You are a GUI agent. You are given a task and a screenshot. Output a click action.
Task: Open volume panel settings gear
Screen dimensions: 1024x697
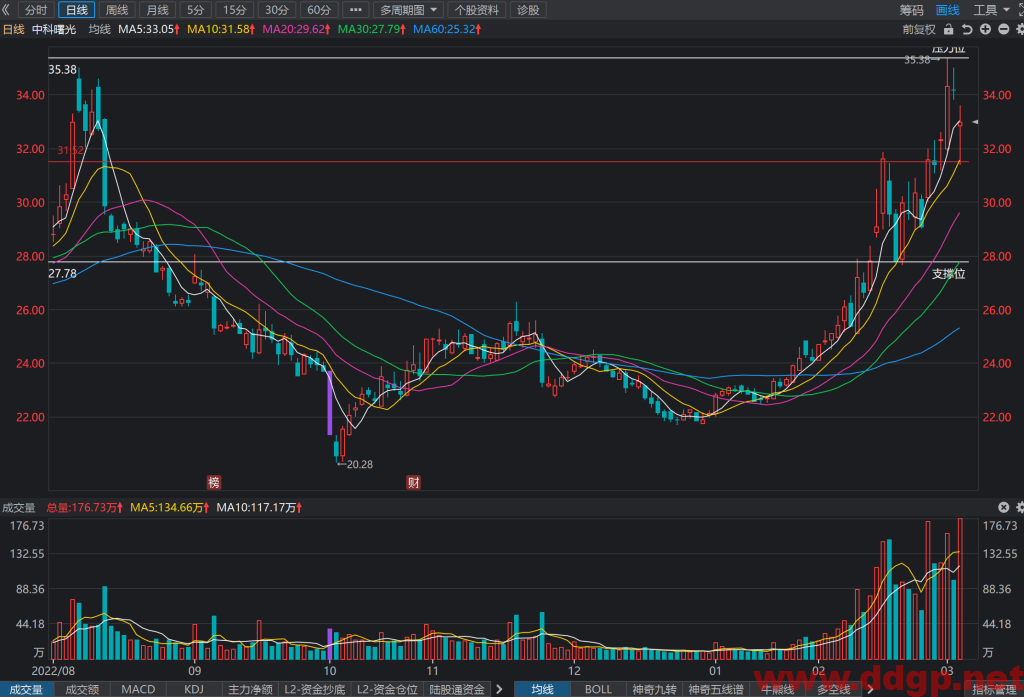pos(1019,508)
